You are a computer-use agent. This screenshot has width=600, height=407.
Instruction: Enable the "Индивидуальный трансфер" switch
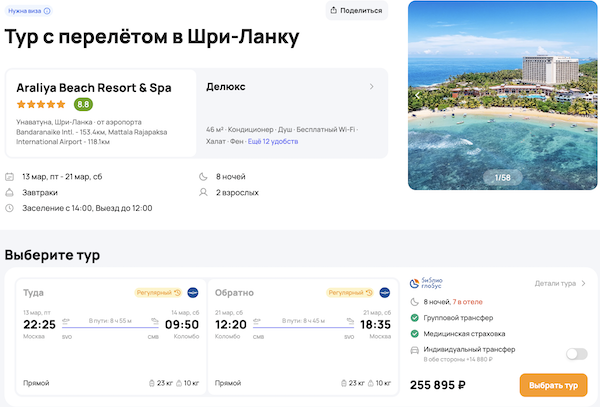575,353
